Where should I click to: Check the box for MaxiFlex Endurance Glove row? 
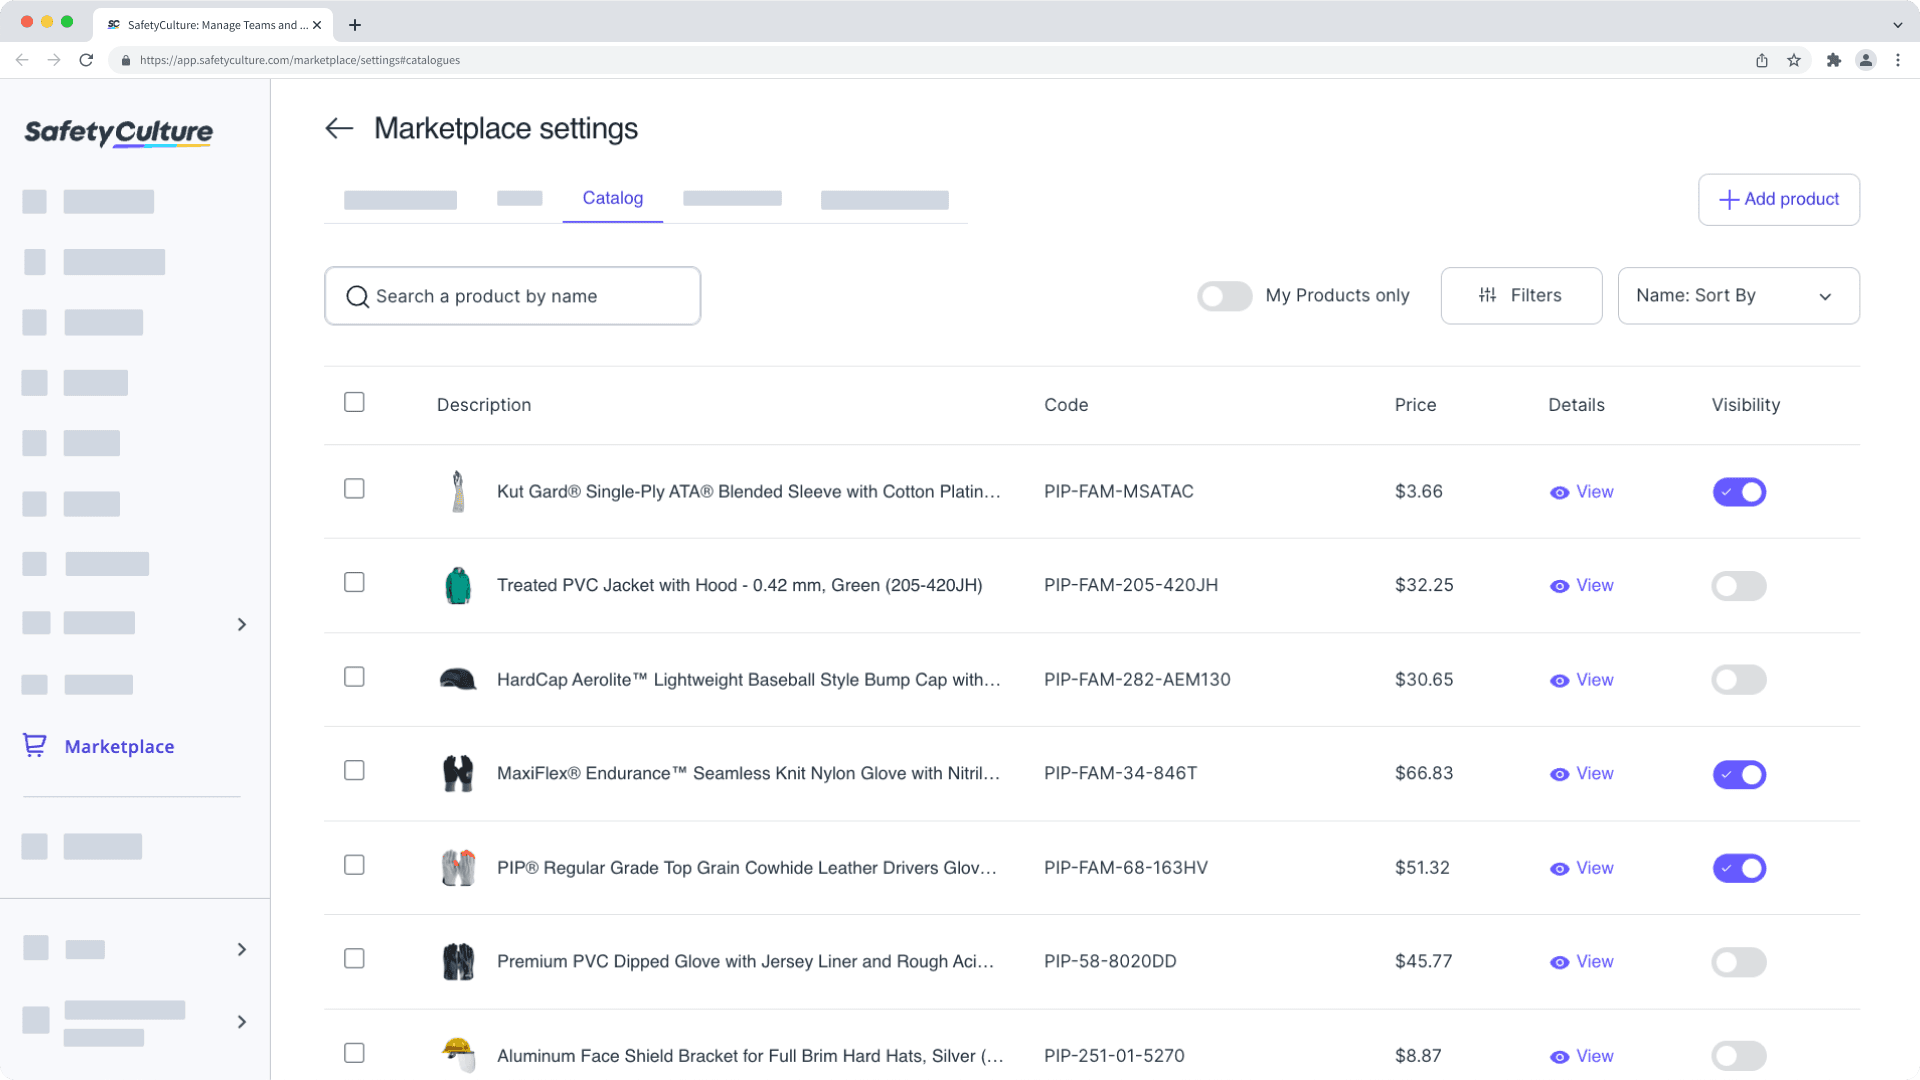pyautogui.click(x=354, y=771)
